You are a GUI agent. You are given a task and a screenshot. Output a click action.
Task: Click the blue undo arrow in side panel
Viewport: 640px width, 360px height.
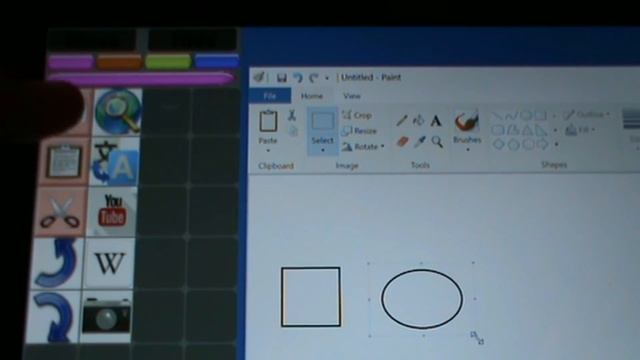click(56, 263)
